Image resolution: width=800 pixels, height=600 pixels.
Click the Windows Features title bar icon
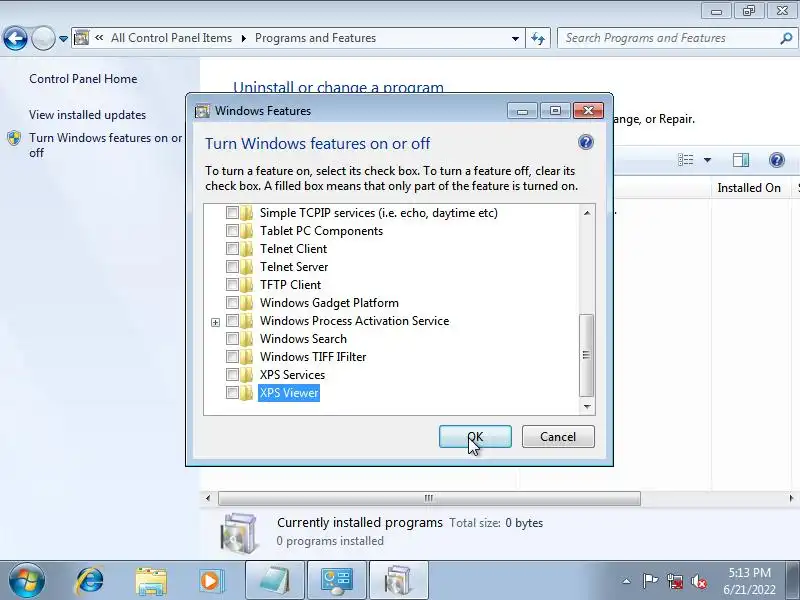coord(203,111)
